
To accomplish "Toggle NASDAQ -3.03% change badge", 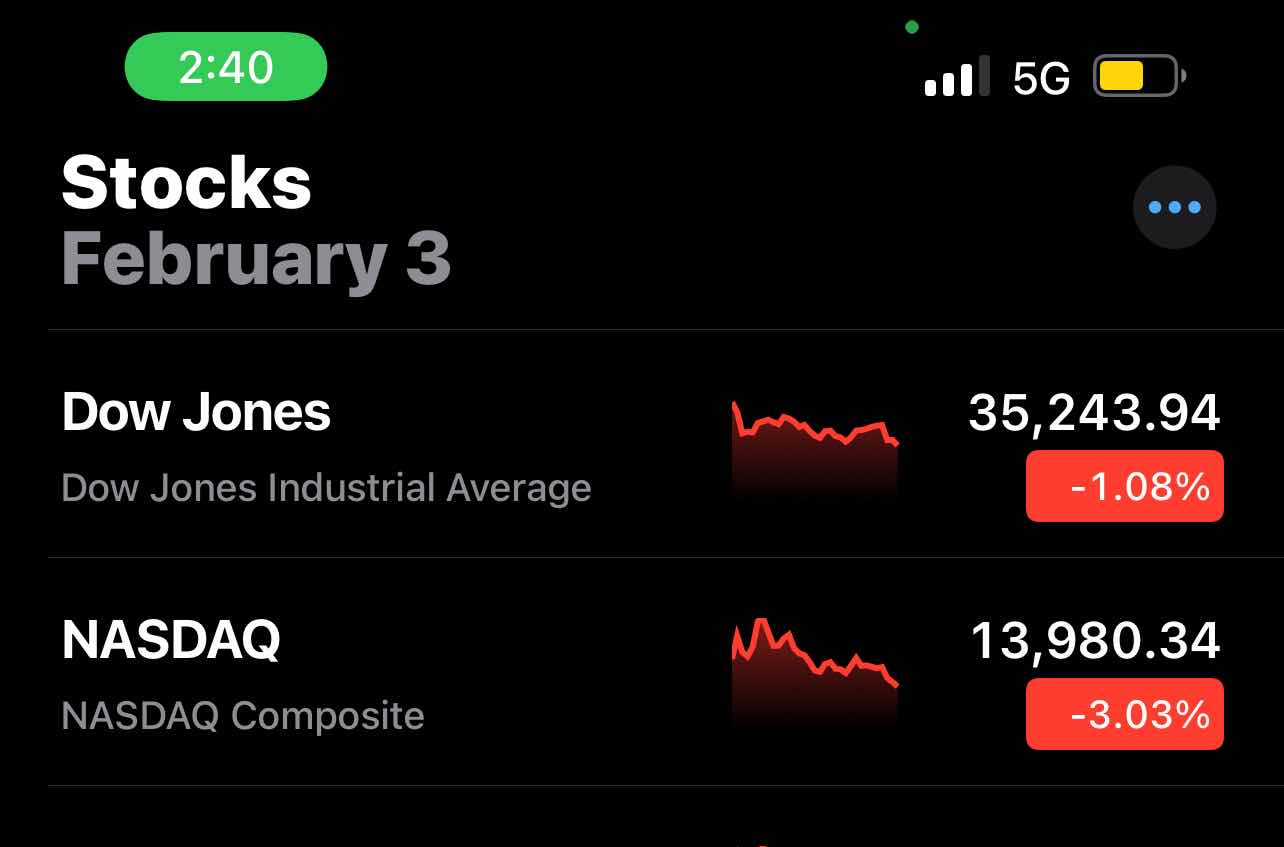I will tap(1125, 714).
